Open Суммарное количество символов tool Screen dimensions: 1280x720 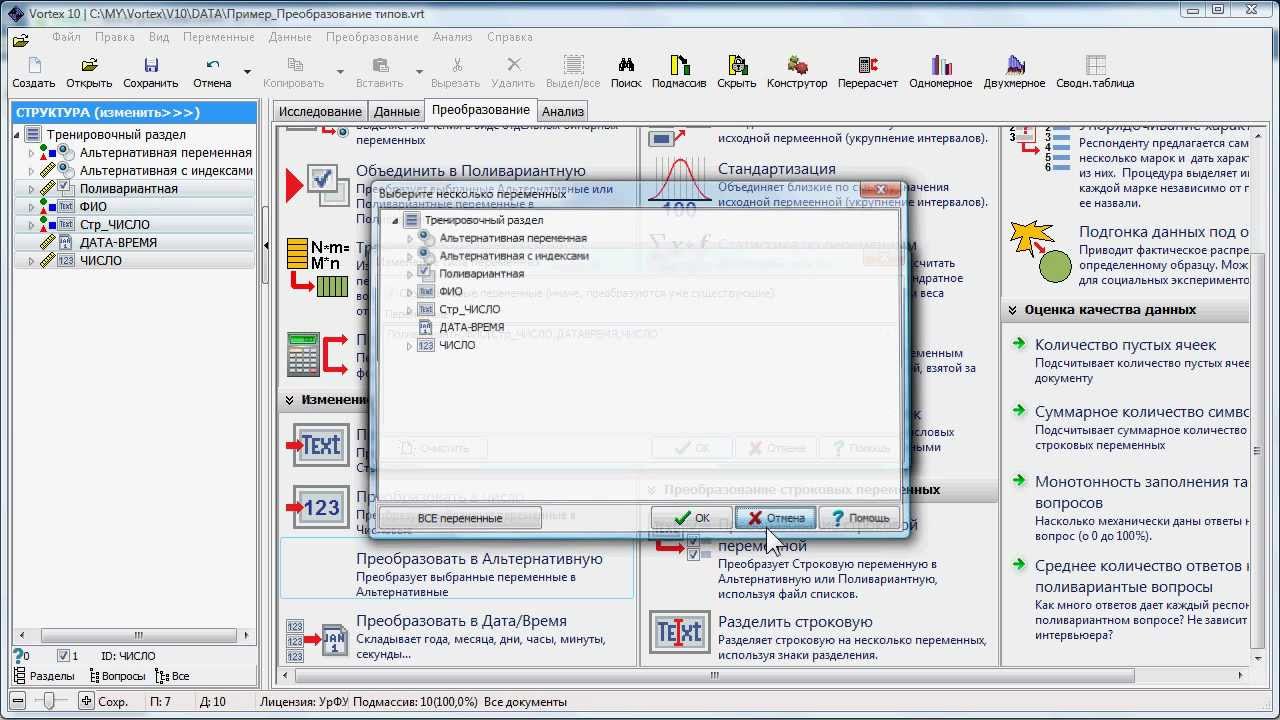1141,412
